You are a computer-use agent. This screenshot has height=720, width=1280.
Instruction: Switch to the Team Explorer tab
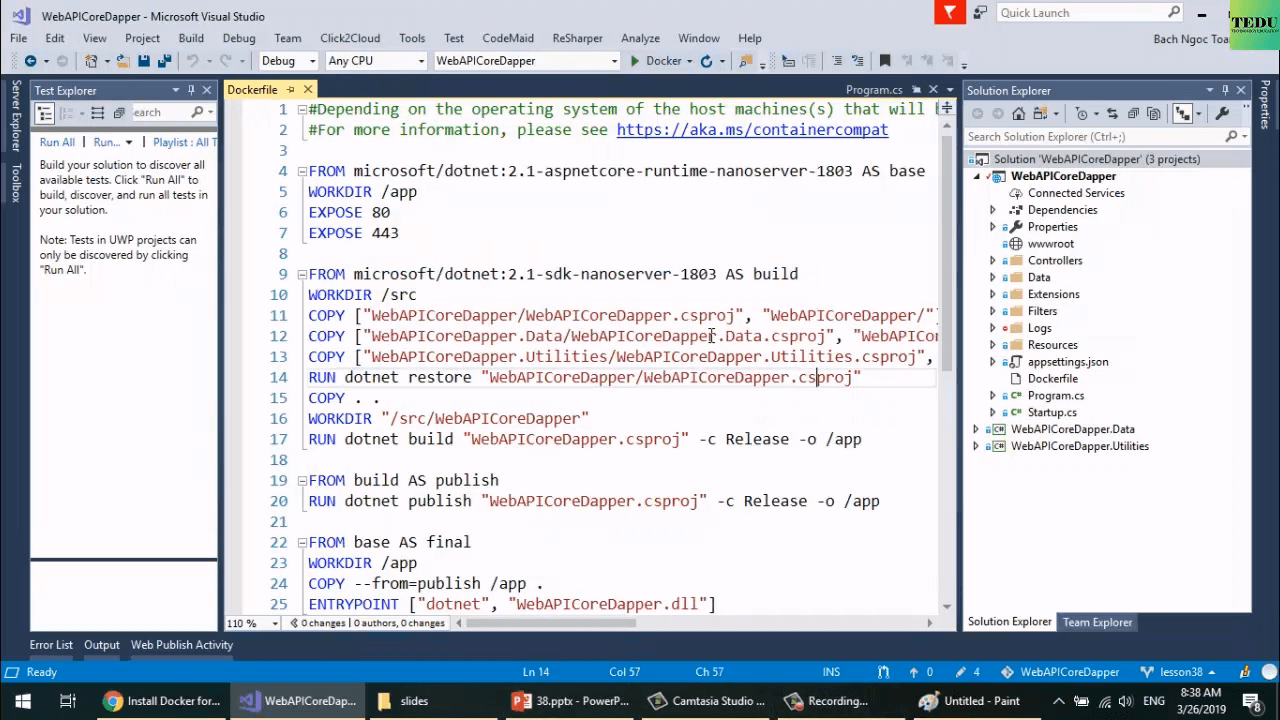(x=1097, y=622)
